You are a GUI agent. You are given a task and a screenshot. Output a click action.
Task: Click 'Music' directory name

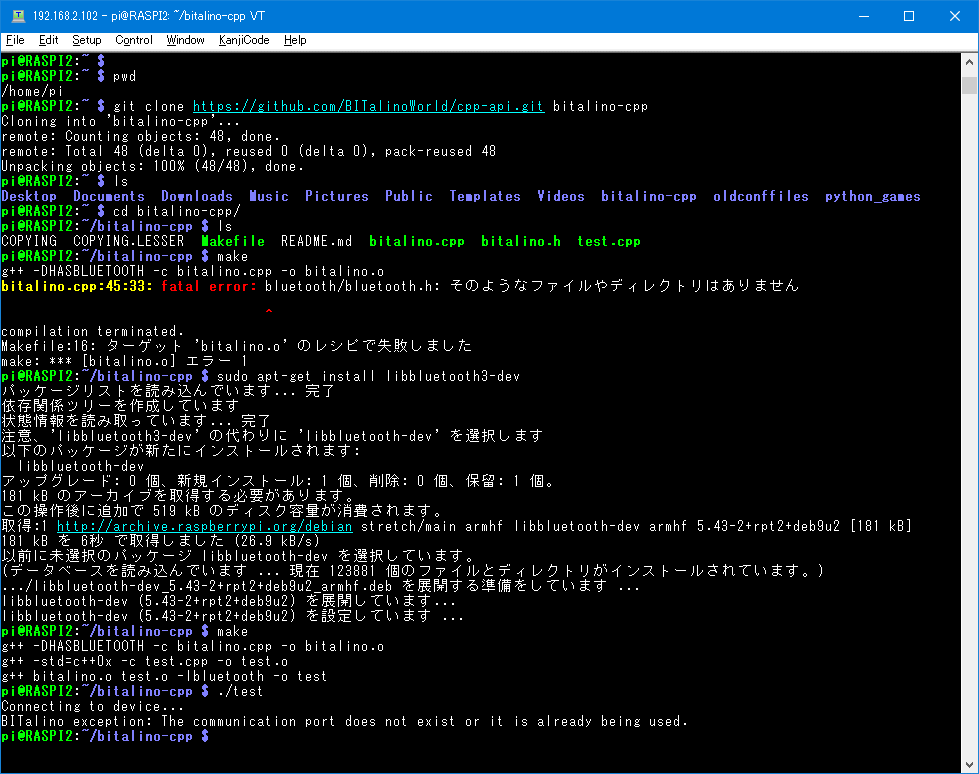268,196
